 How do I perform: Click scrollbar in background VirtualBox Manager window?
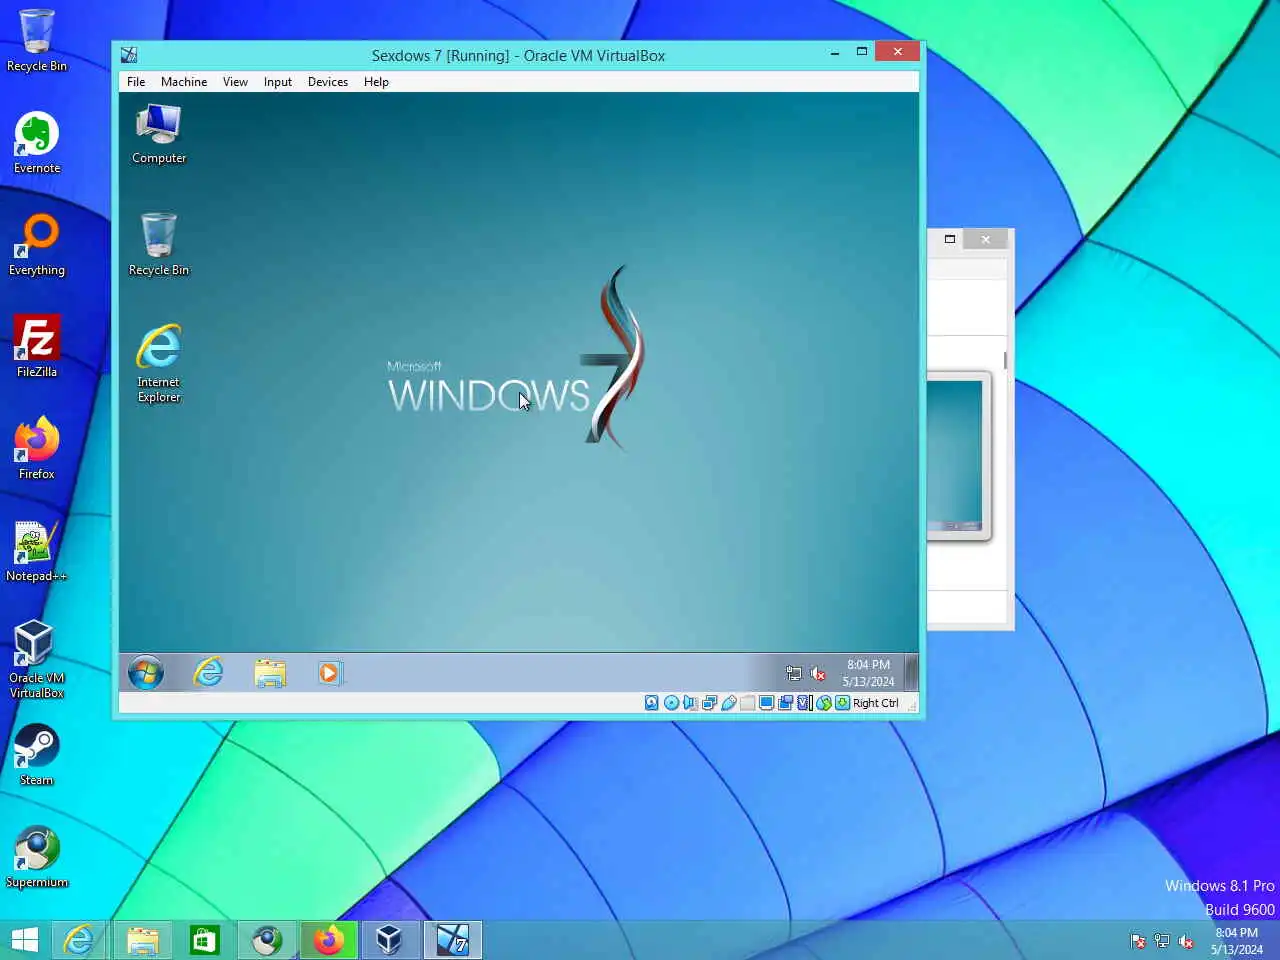click(1005, 360)
